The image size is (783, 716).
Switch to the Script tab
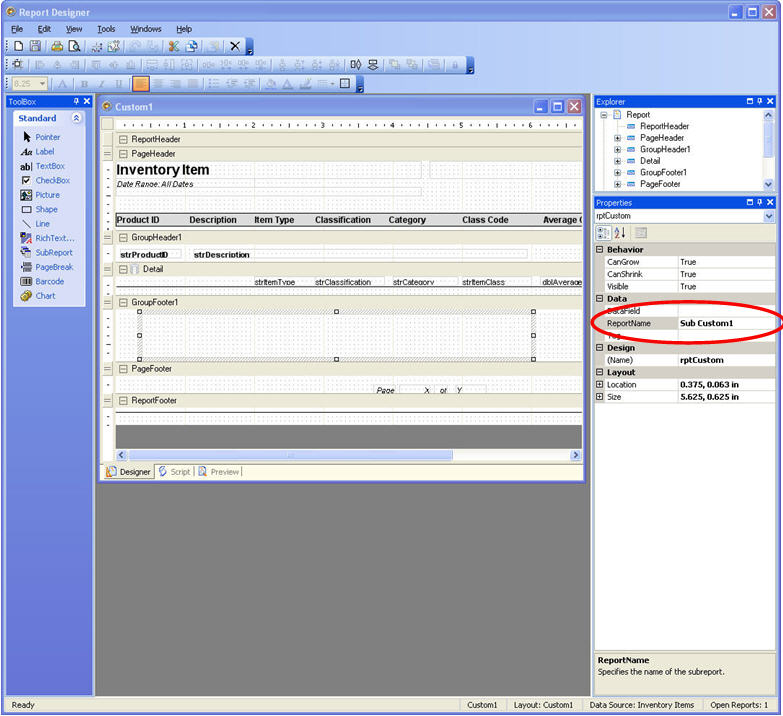click(175, 471)
